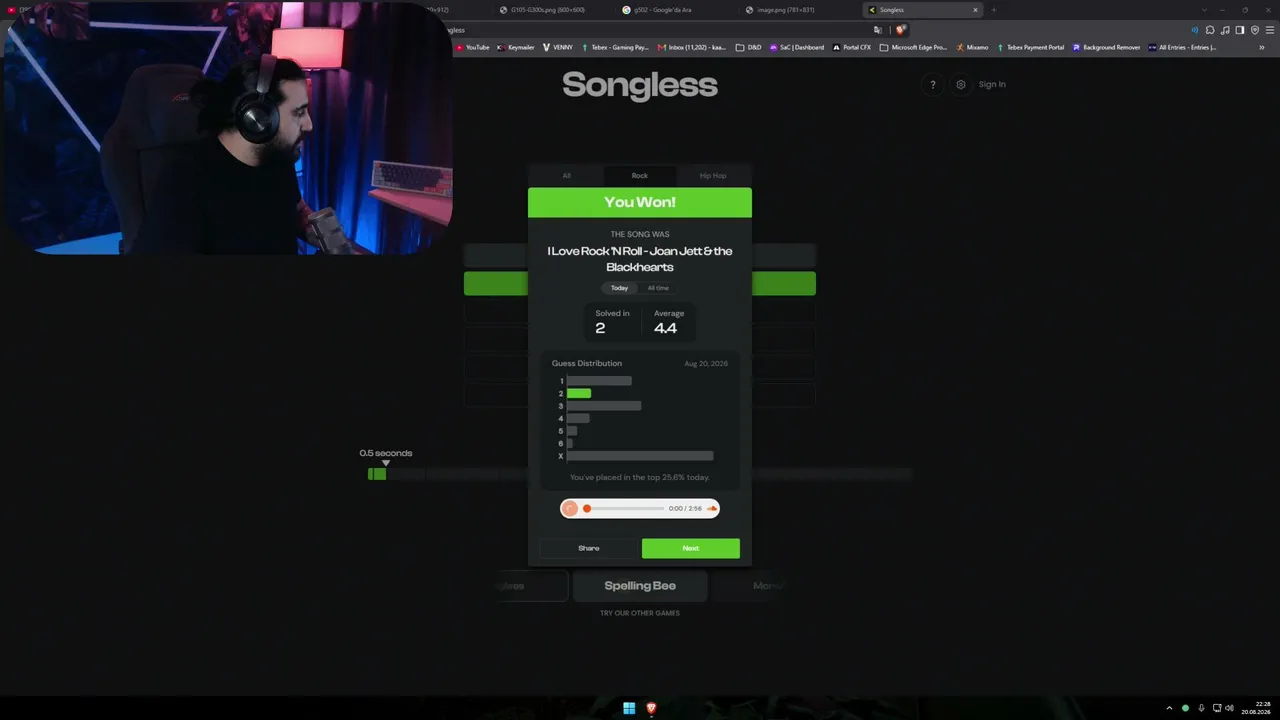1280x720 pixels.
Task: Switch to the Hip Hop genre tab
Action: tap(713, 176)
